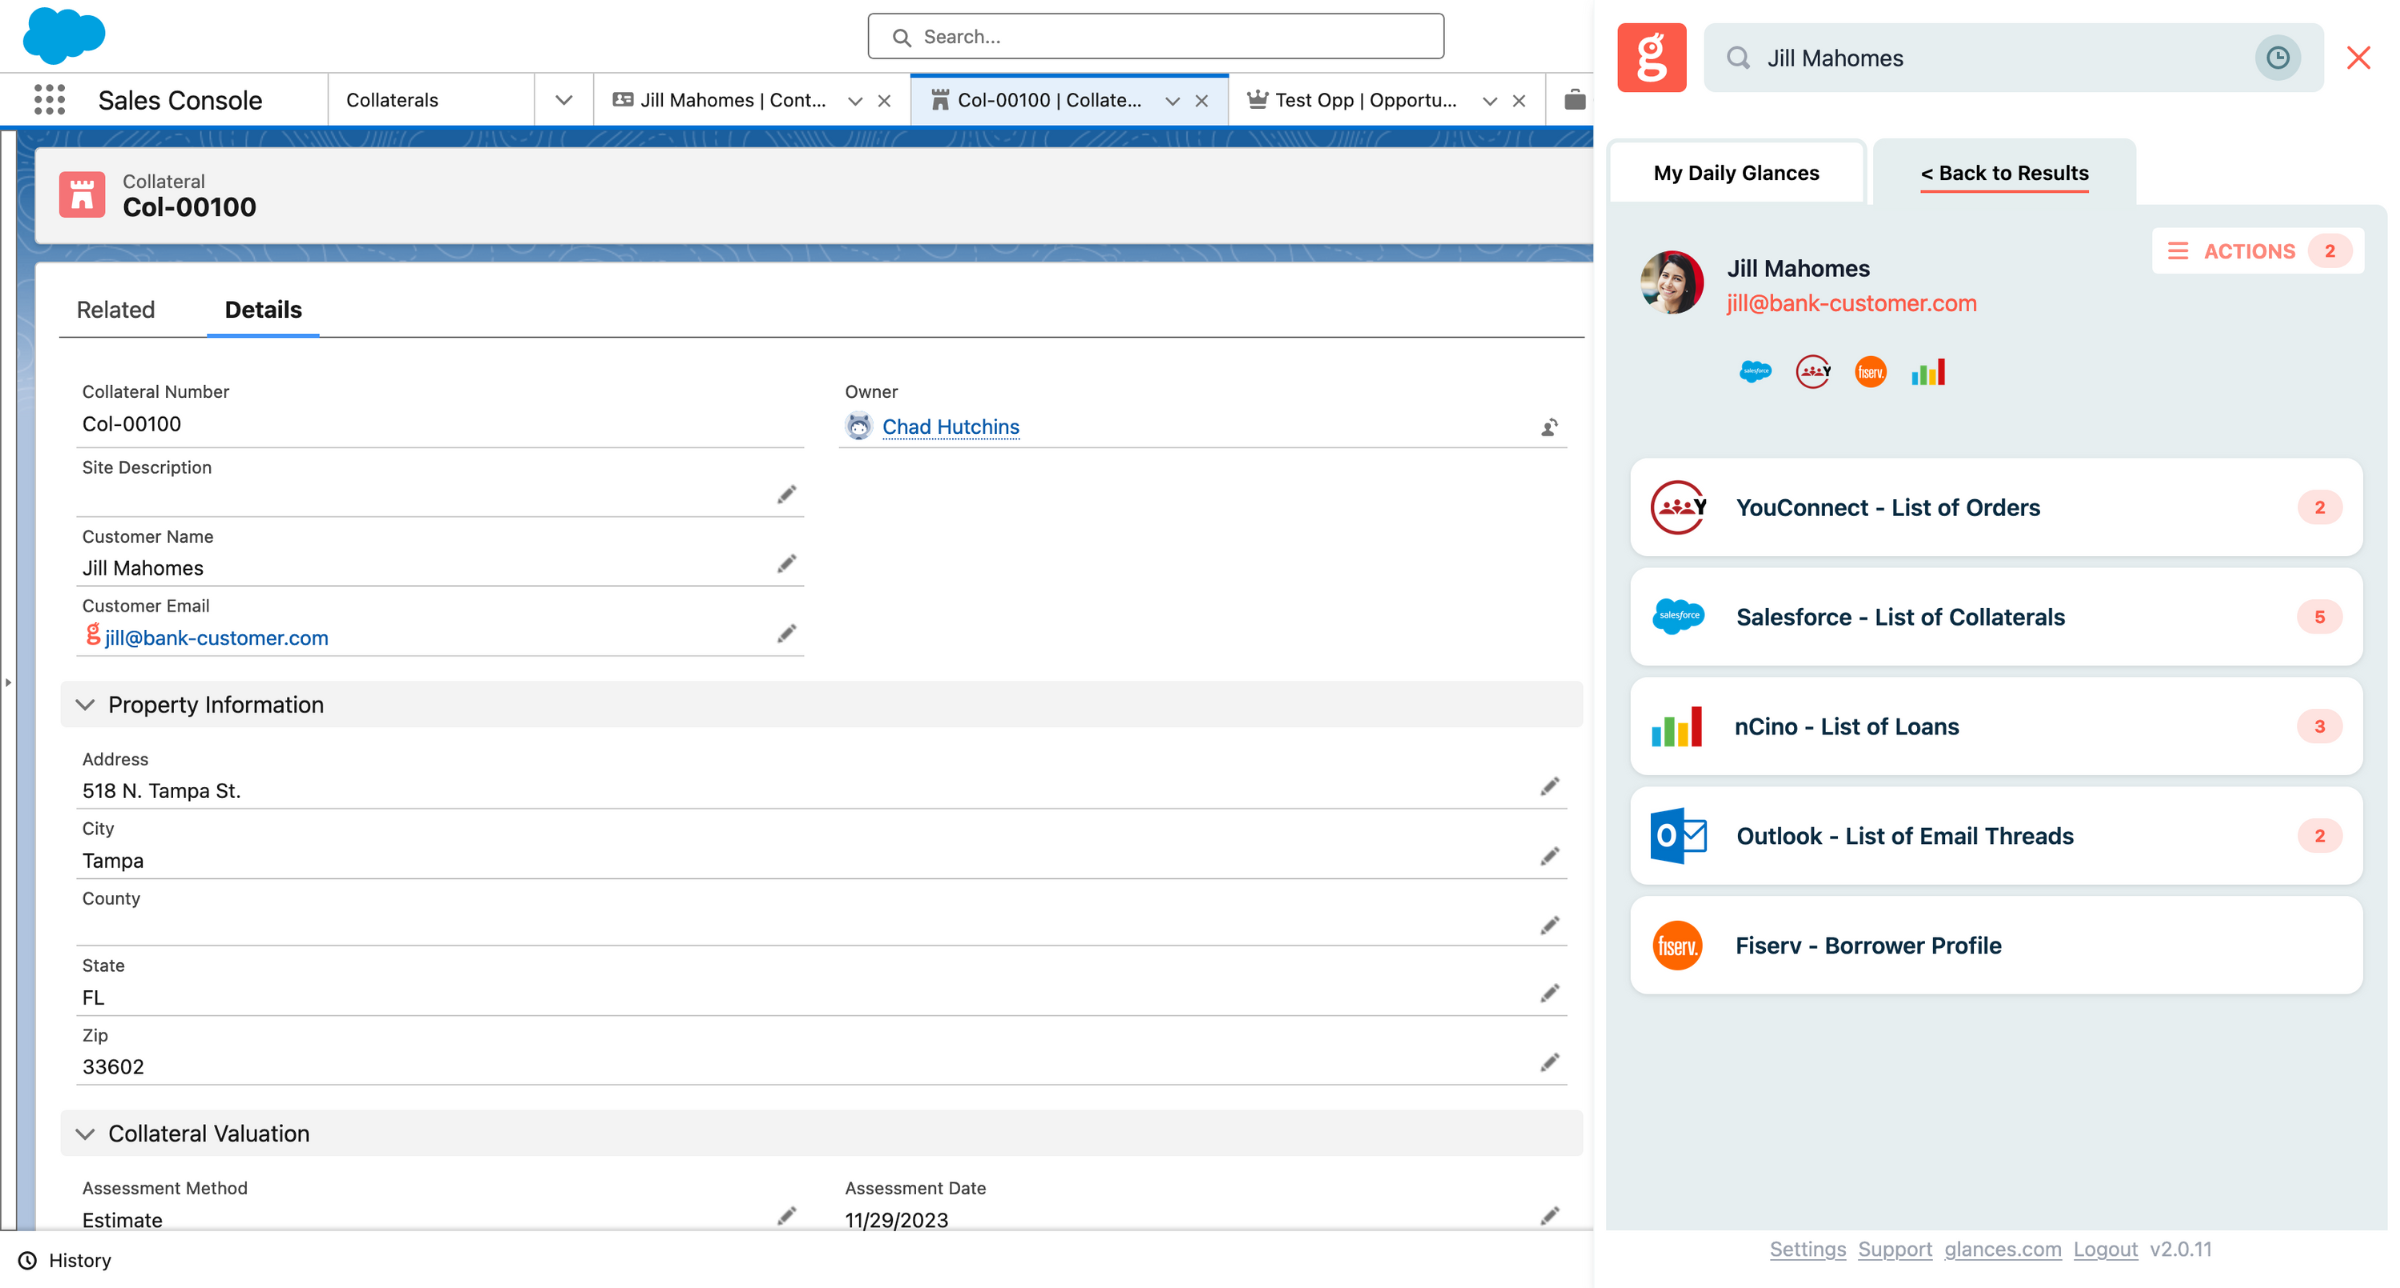The image size is (2400, 1288).
Task: Close the Test Opp opportunity tab
Action: point(1519,101)
